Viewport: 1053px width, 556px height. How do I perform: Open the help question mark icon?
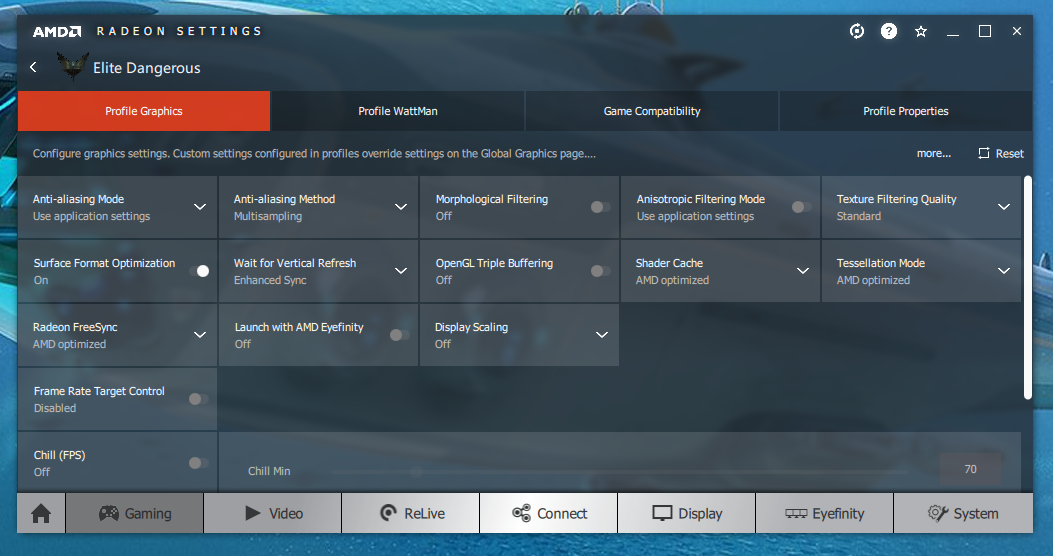888,31
